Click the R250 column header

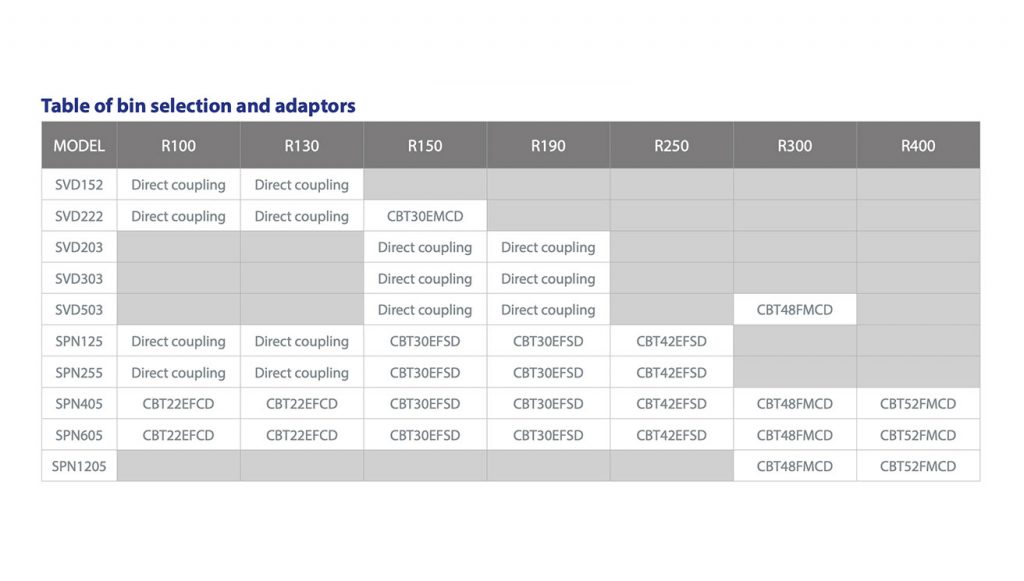point(672,146)
